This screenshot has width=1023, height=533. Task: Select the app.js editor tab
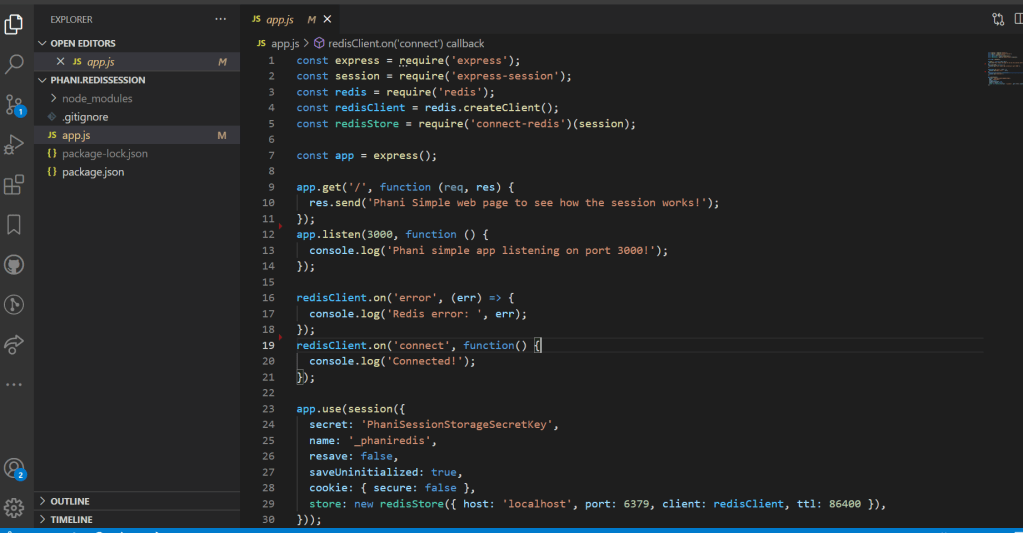[x=278, y=19]
